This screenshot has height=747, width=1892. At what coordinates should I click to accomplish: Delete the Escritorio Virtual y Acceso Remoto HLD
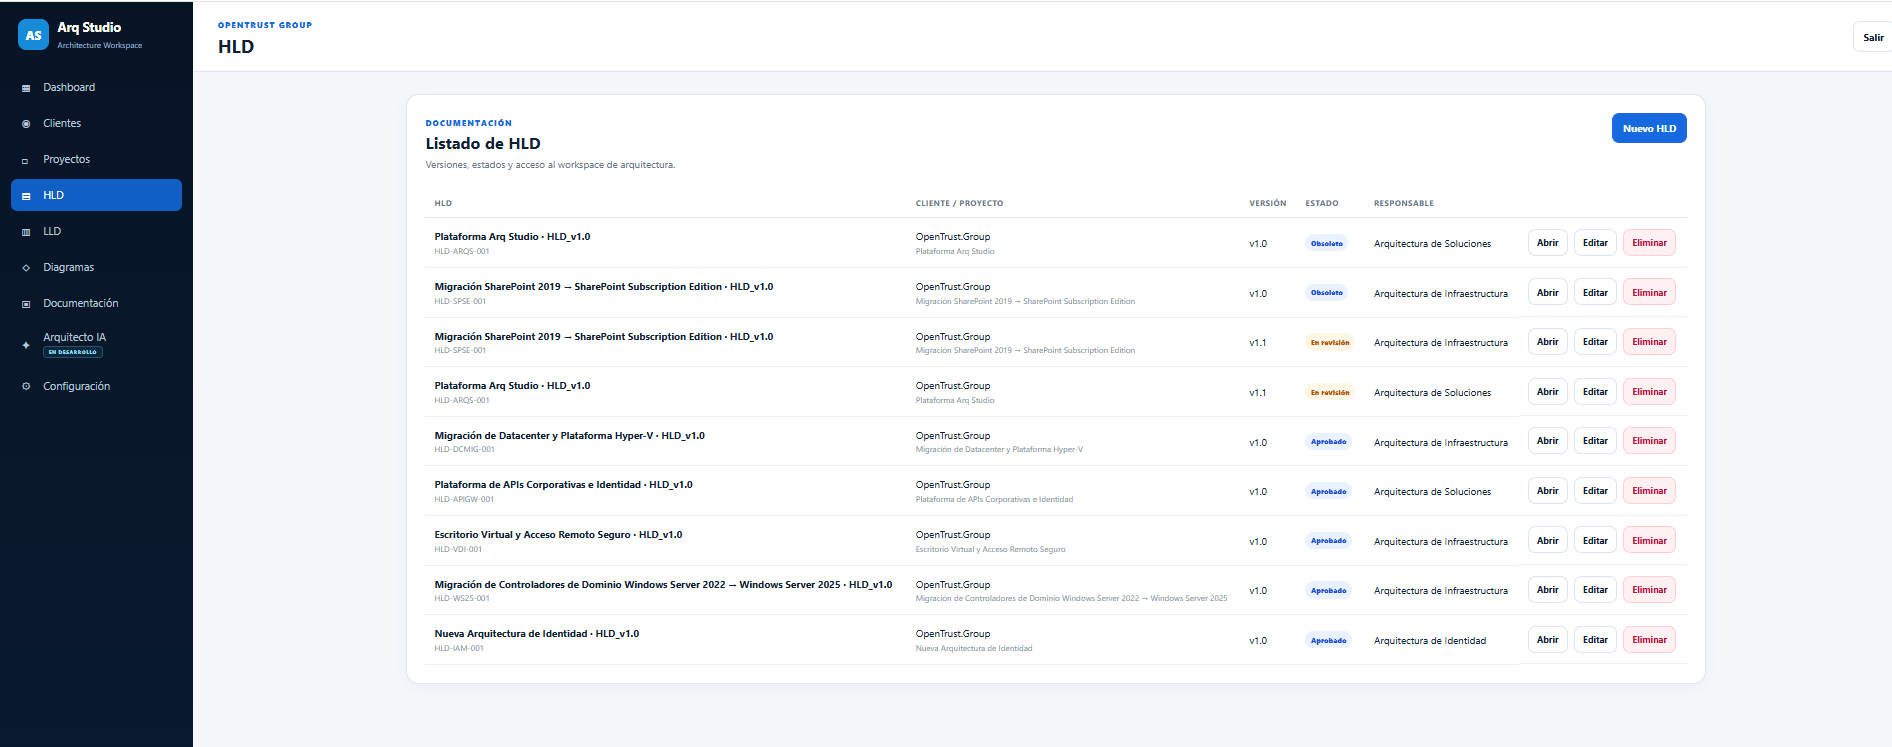click(1649, 541)
